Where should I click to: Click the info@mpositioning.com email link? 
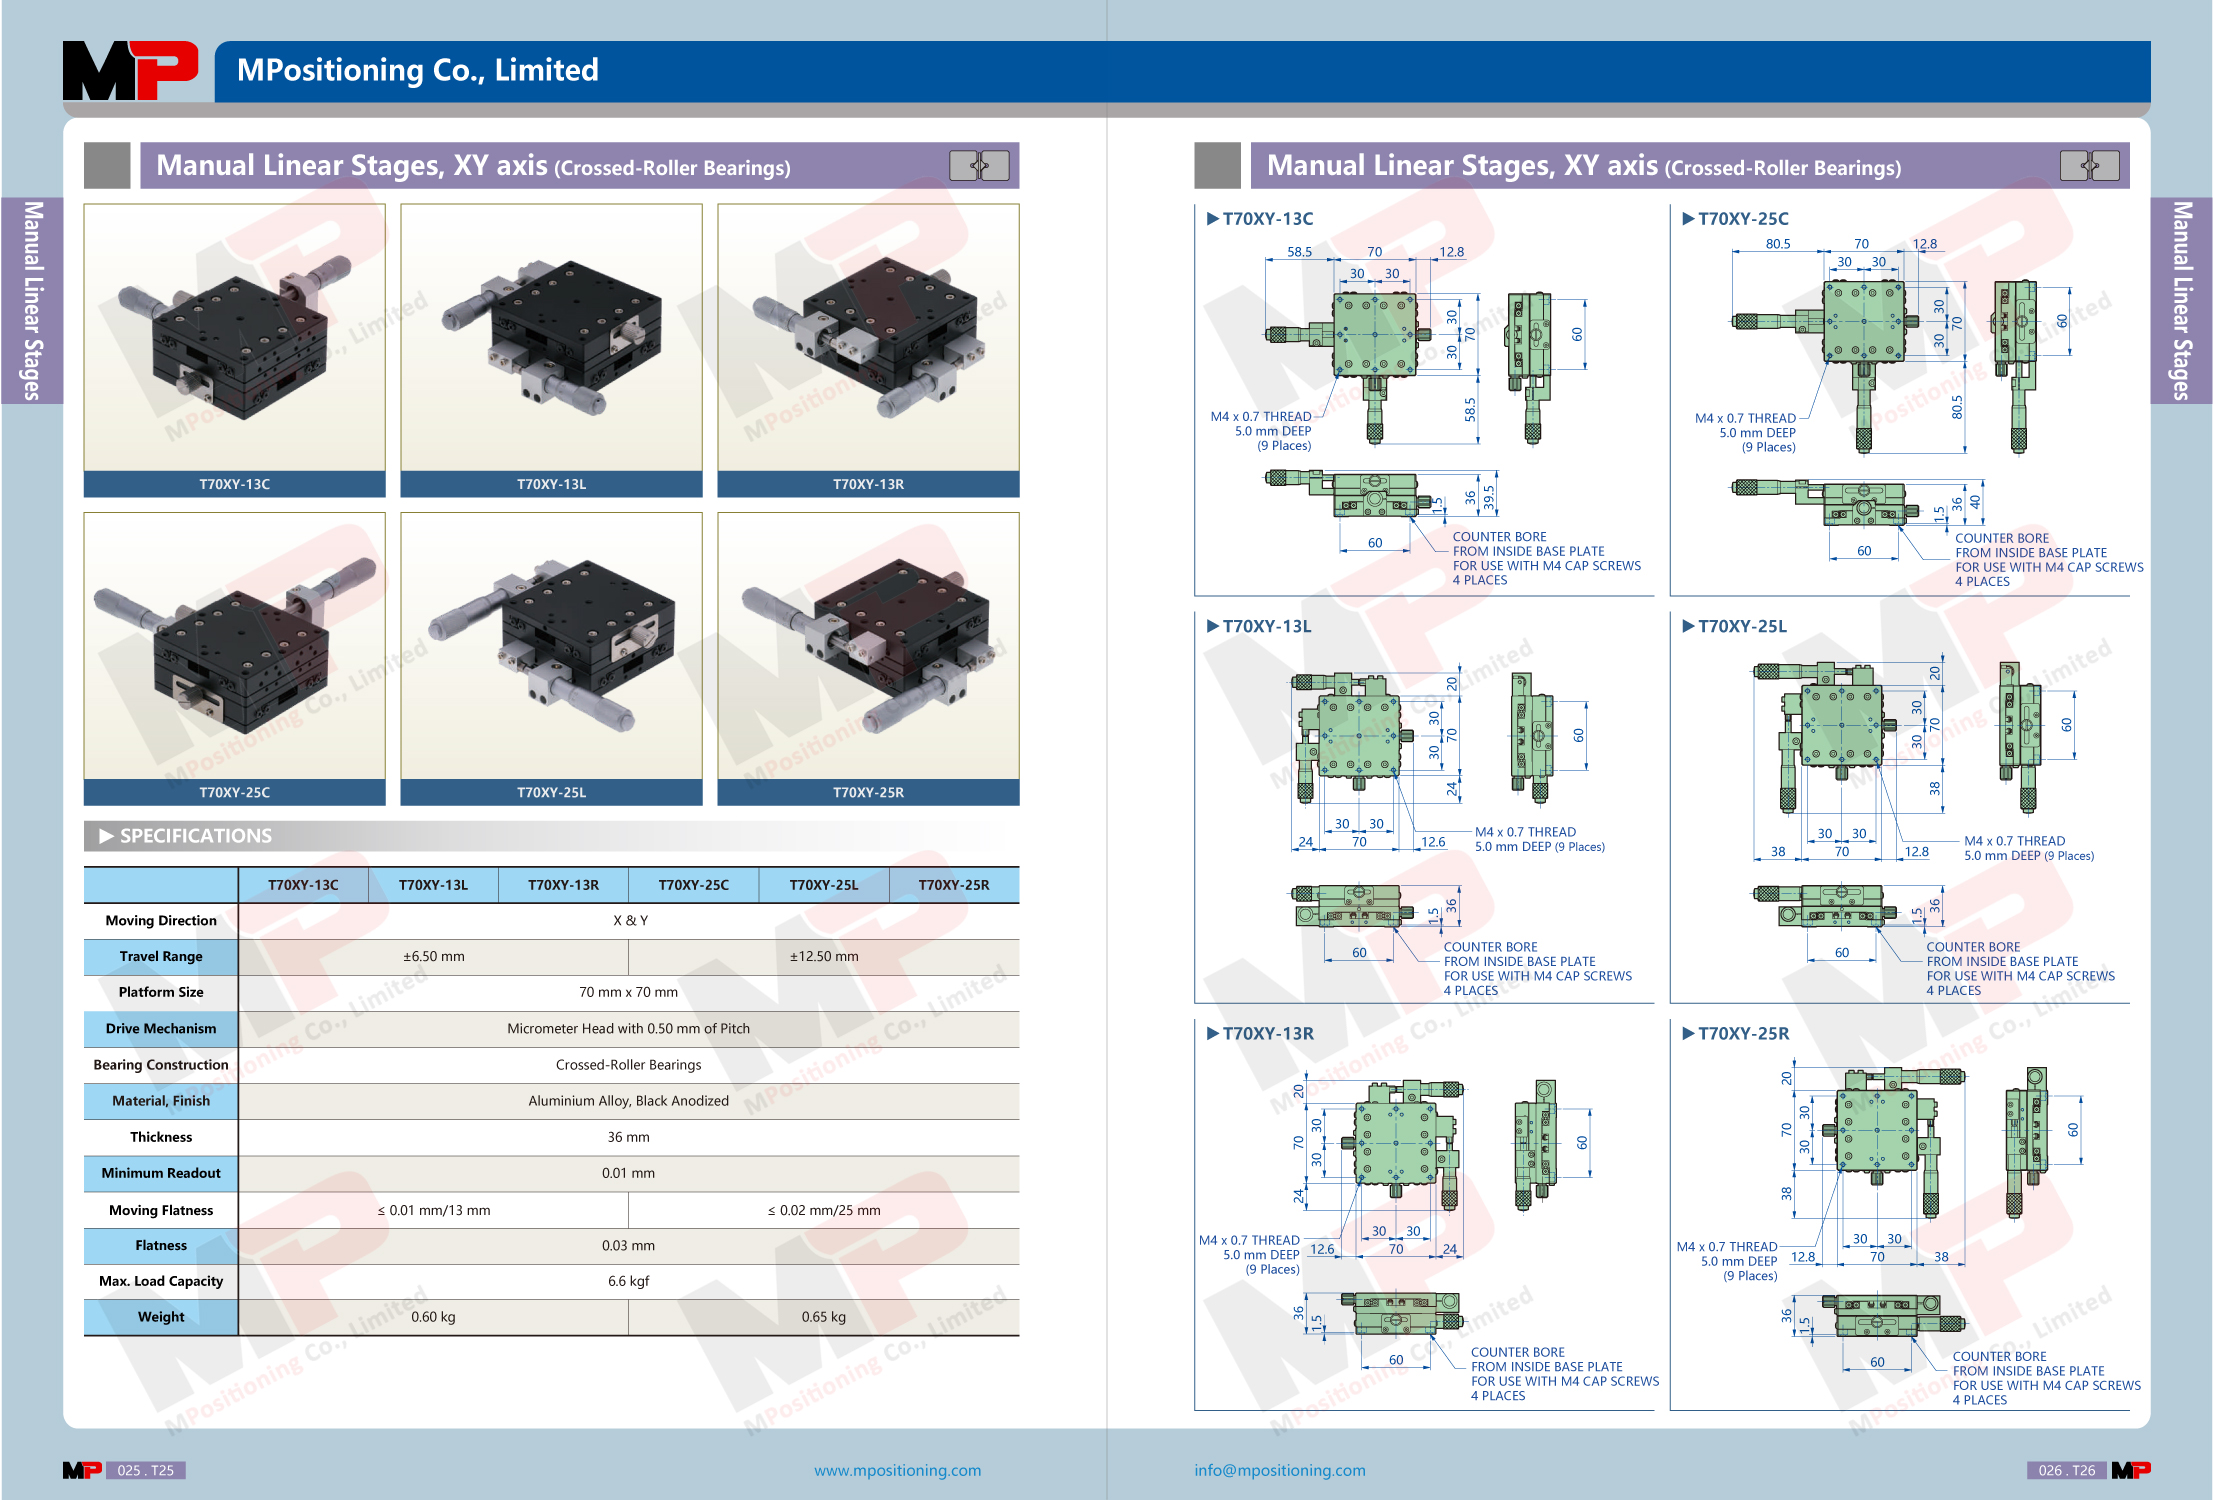point(1280,1470)
